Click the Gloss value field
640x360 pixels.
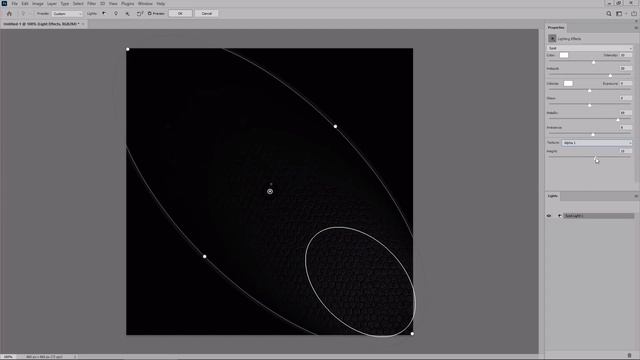[625, 98]
